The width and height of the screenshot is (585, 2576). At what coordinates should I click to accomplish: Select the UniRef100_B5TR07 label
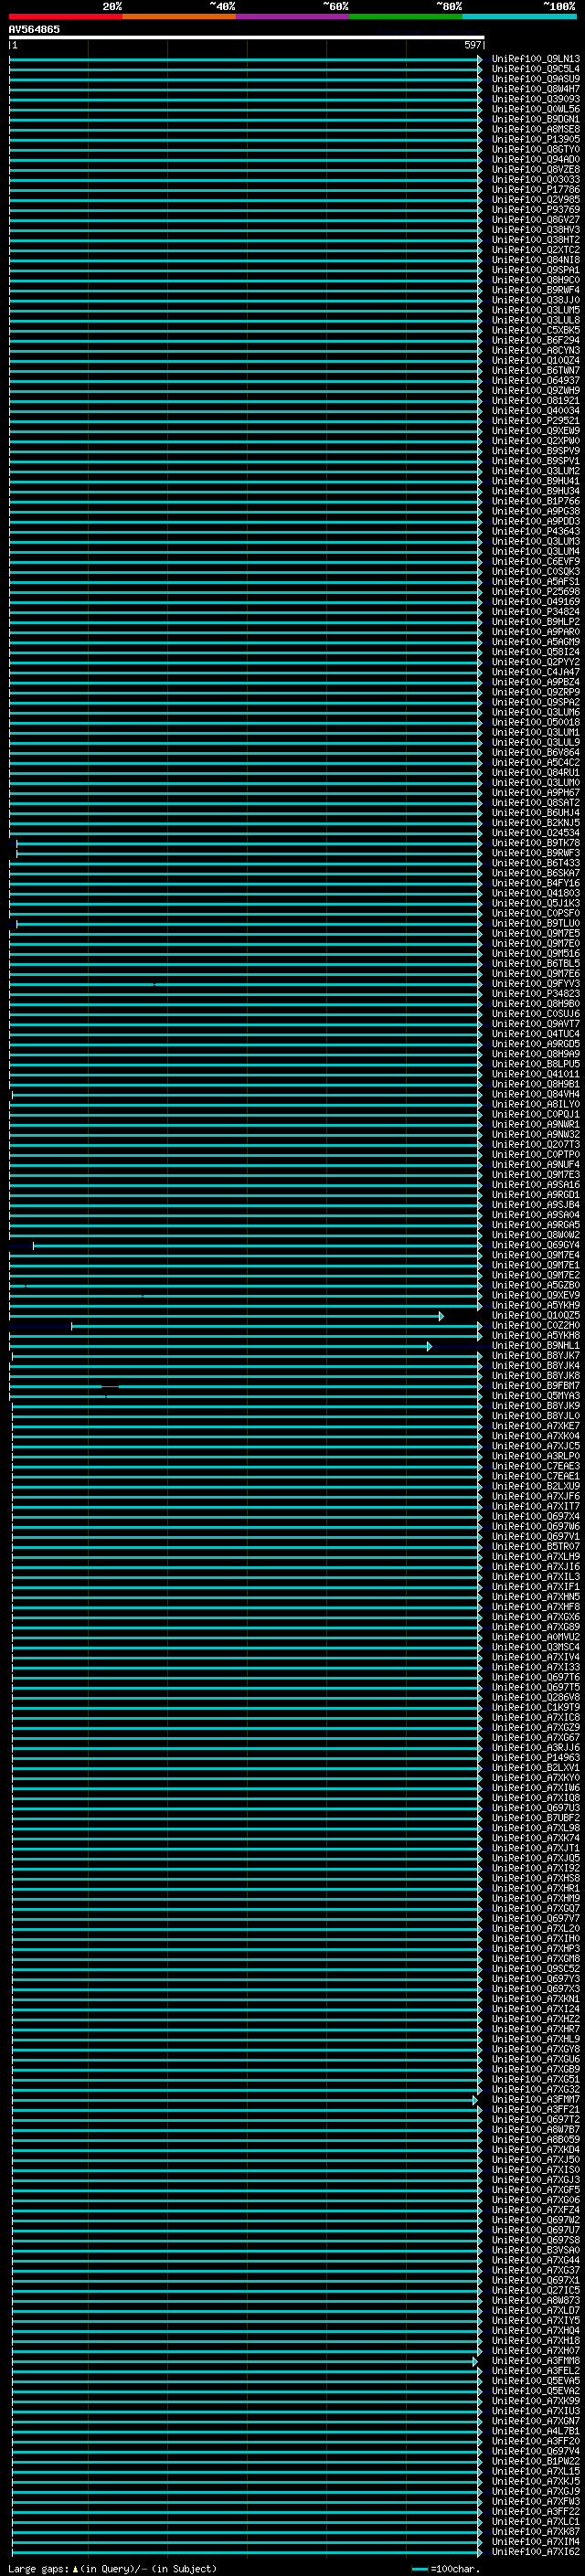pos(535,1547)
